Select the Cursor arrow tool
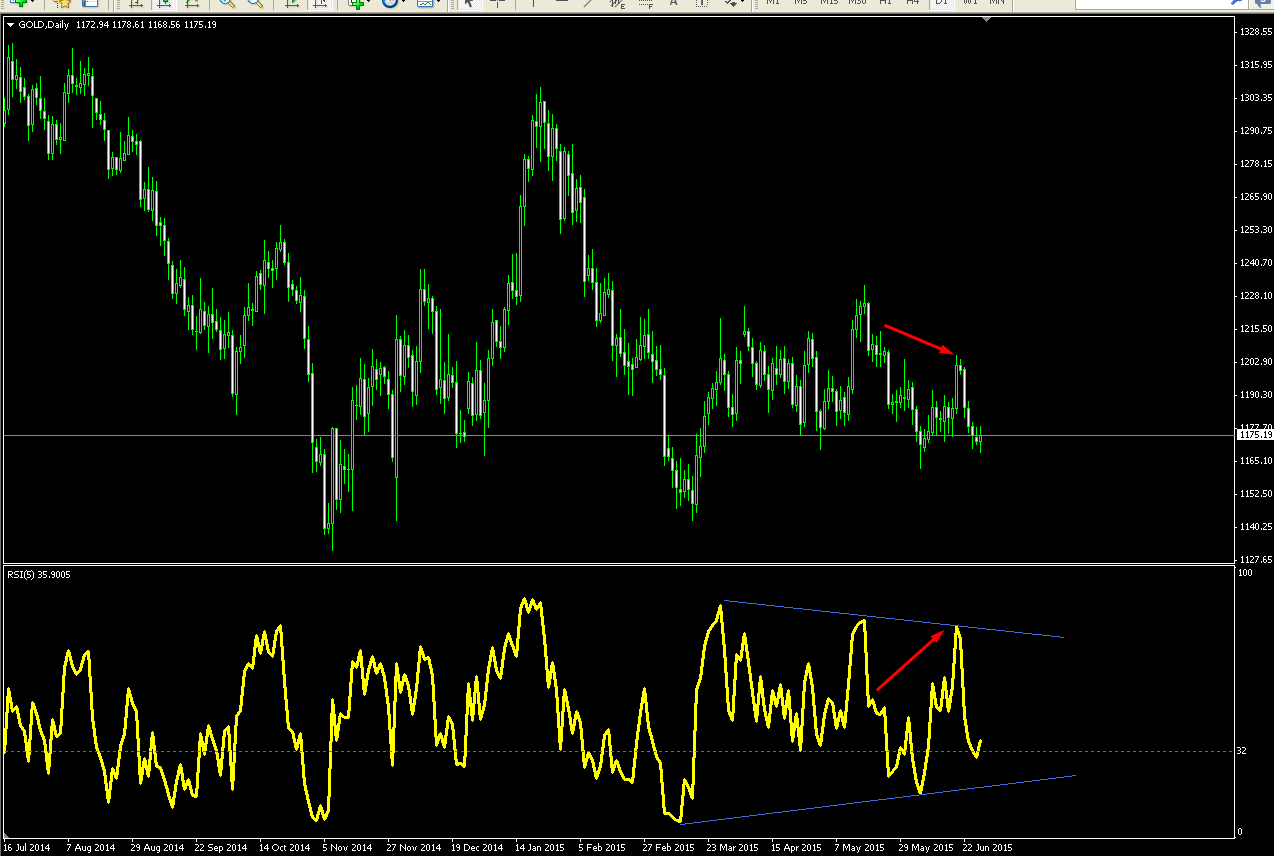Viewport: 1274px width, 856px height. [468, 3]
